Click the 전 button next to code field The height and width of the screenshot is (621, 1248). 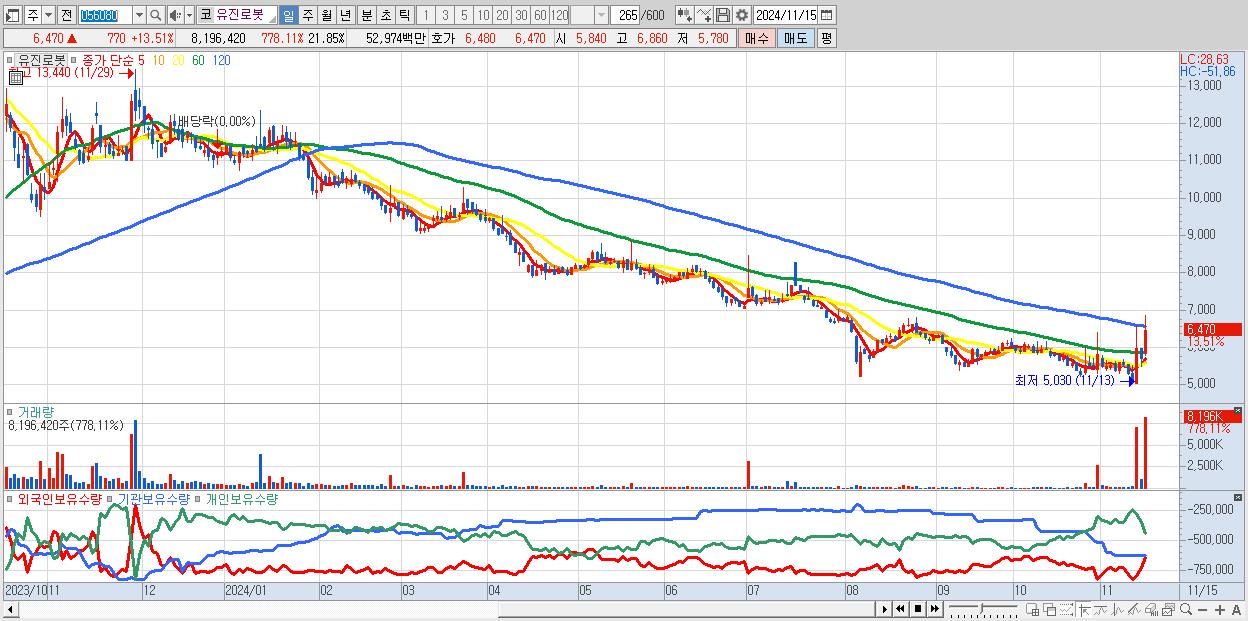pos(67,16)
